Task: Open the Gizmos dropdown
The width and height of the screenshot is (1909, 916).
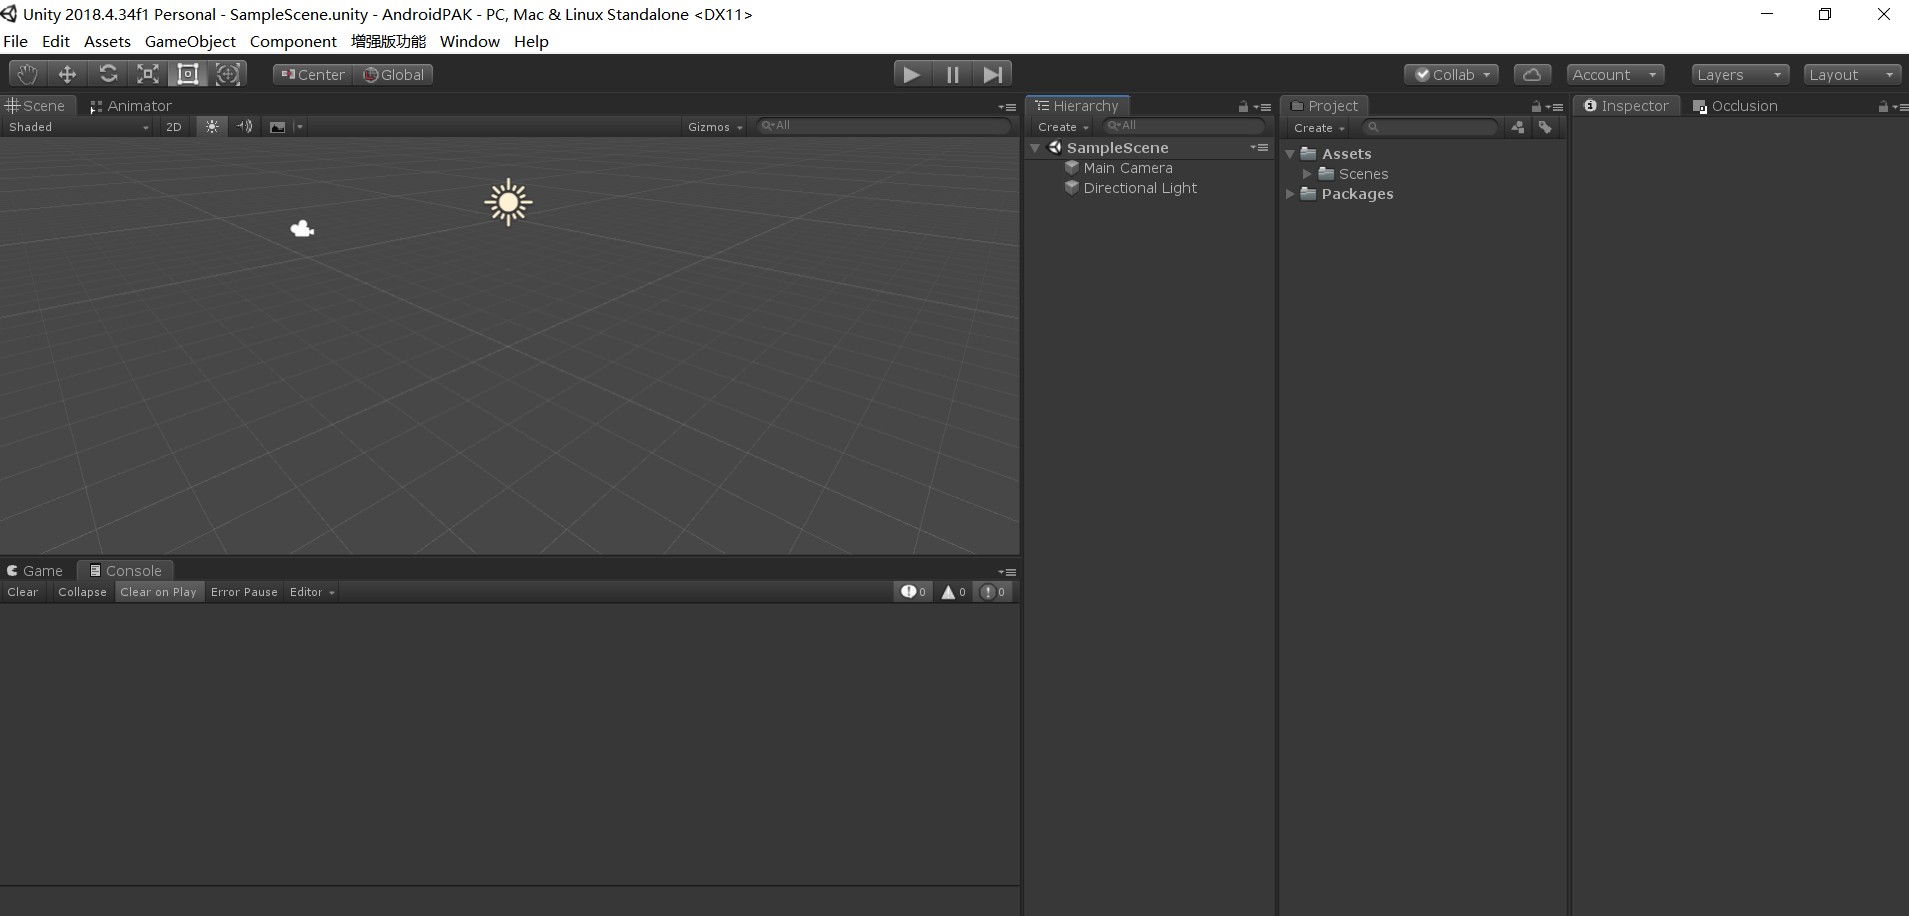Action: point(715,127)
